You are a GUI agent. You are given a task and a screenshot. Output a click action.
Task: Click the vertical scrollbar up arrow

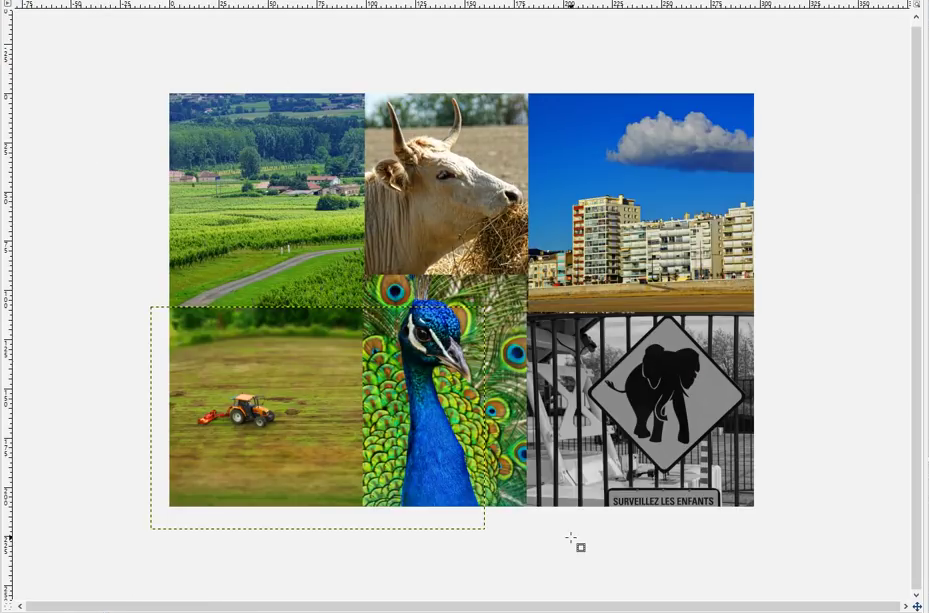click(x=917, y=18)
